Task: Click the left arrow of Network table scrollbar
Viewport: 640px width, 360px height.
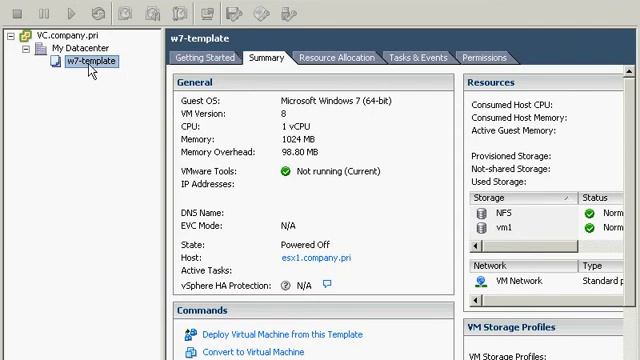Action: (476, 301)
